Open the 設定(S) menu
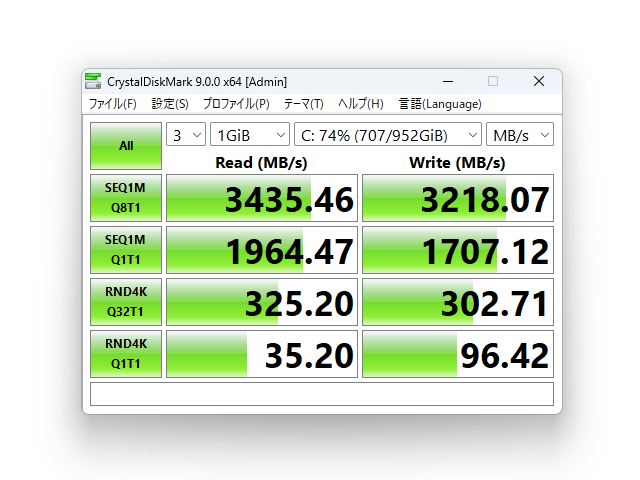 pos(170,104)
